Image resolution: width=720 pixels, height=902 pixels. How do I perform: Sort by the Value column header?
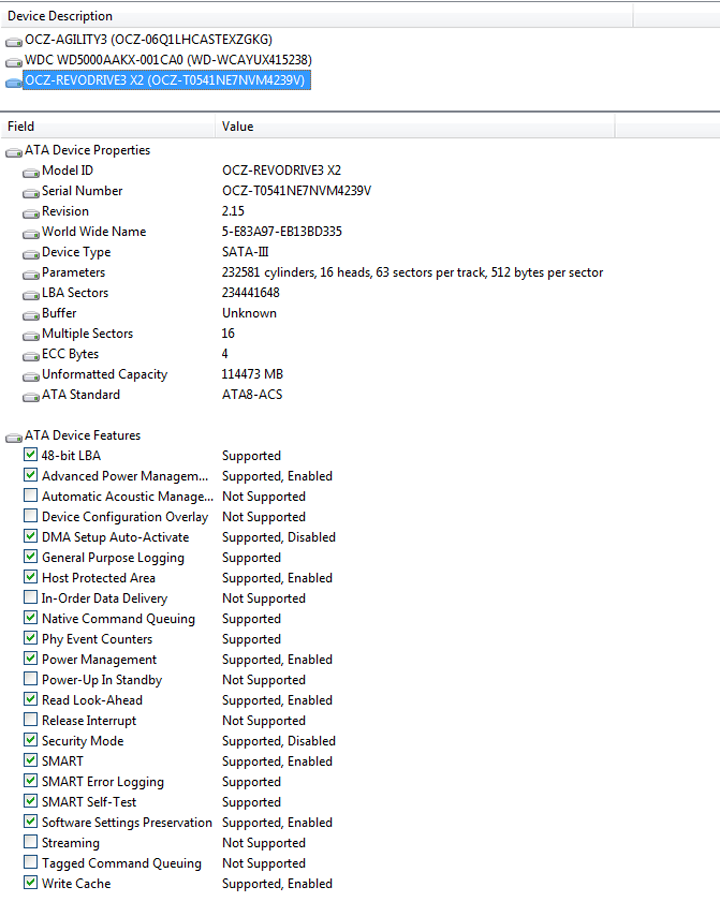[x=415, y=127]
